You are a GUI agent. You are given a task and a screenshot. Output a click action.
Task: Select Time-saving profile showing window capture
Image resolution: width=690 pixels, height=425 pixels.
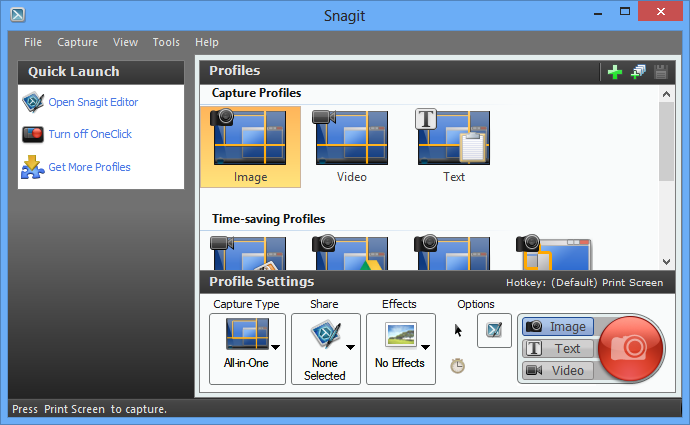point(554,253)
